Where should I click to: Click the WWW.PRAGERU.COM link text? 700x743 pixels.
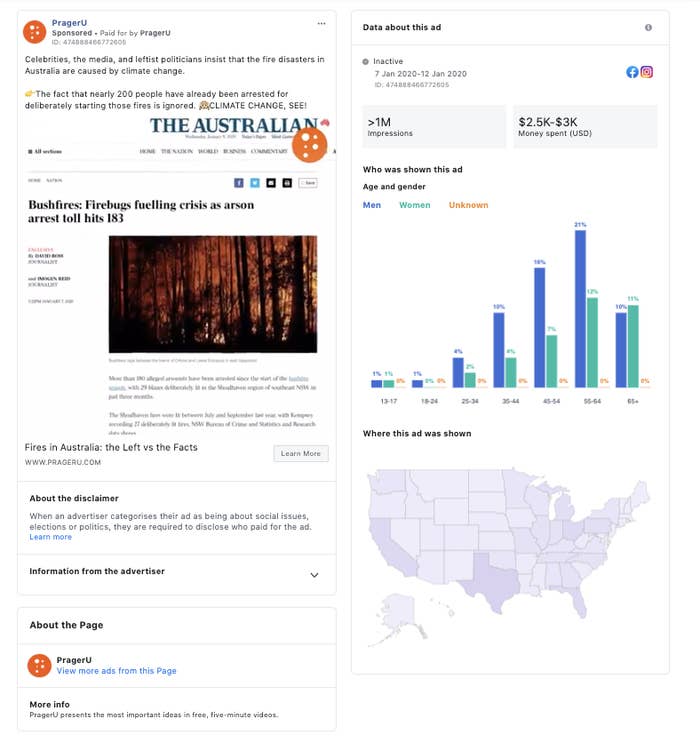point(63,462)
